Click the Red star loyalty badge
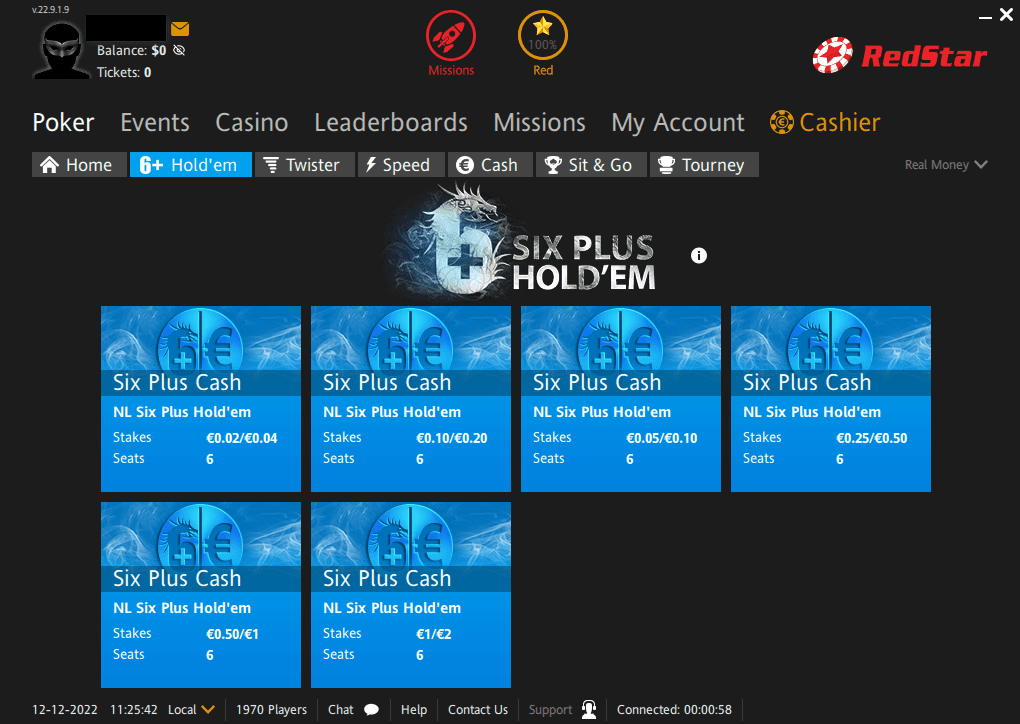 [543, 36]
